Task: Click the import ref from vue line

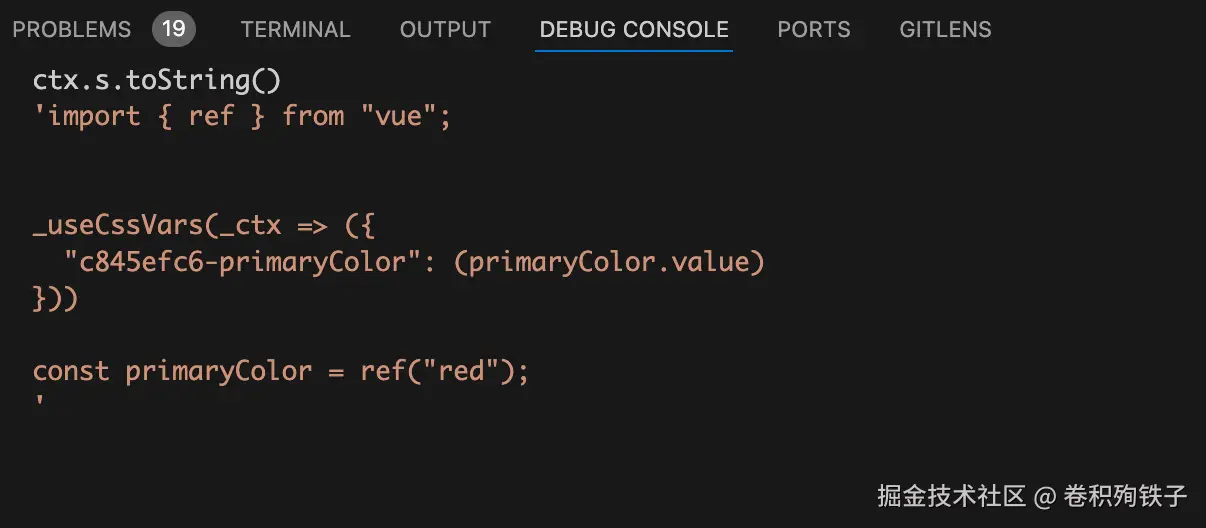Action: point(242,116)
